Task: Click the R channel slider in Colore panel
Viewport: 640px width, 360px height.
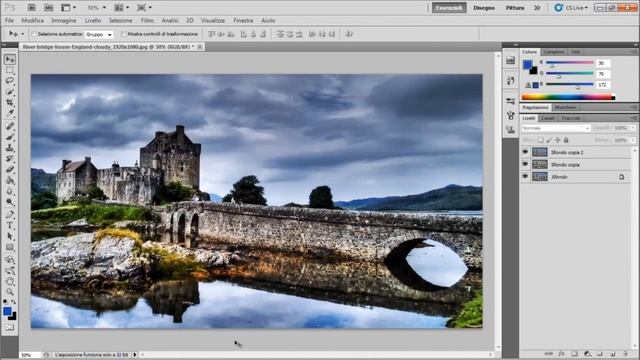Action: 569,63
